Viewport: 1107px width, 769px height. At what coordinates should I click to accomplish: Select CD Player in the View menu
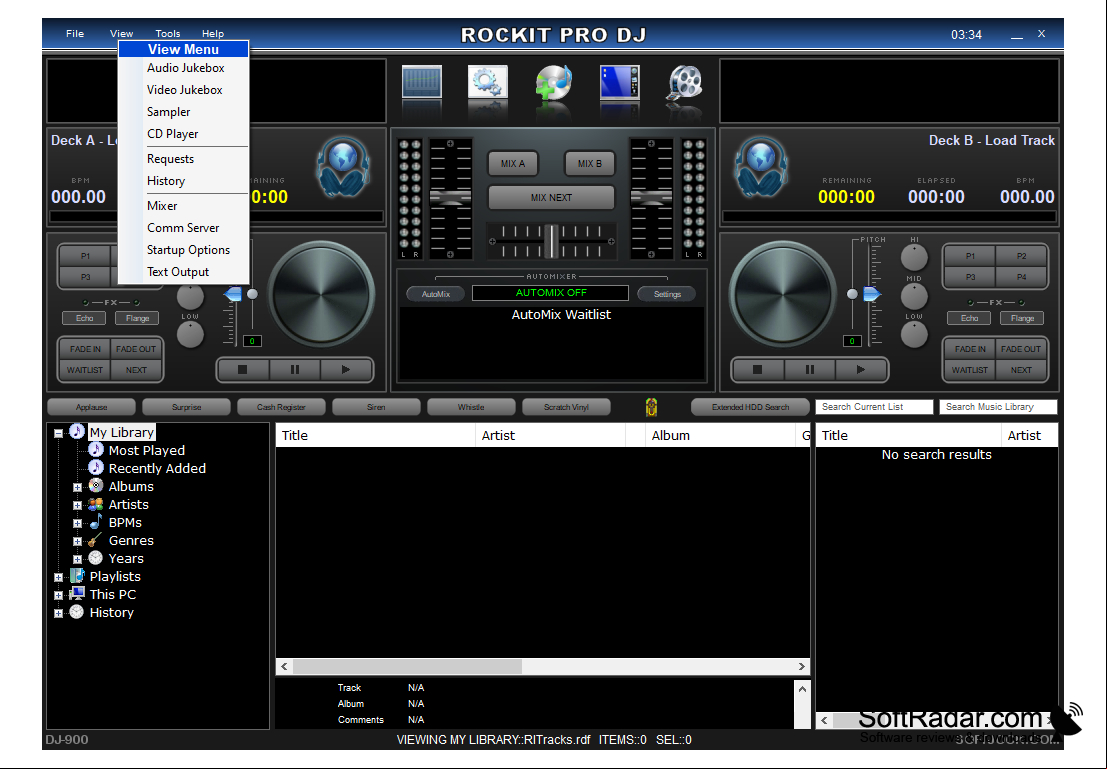[x=172, y=133]
